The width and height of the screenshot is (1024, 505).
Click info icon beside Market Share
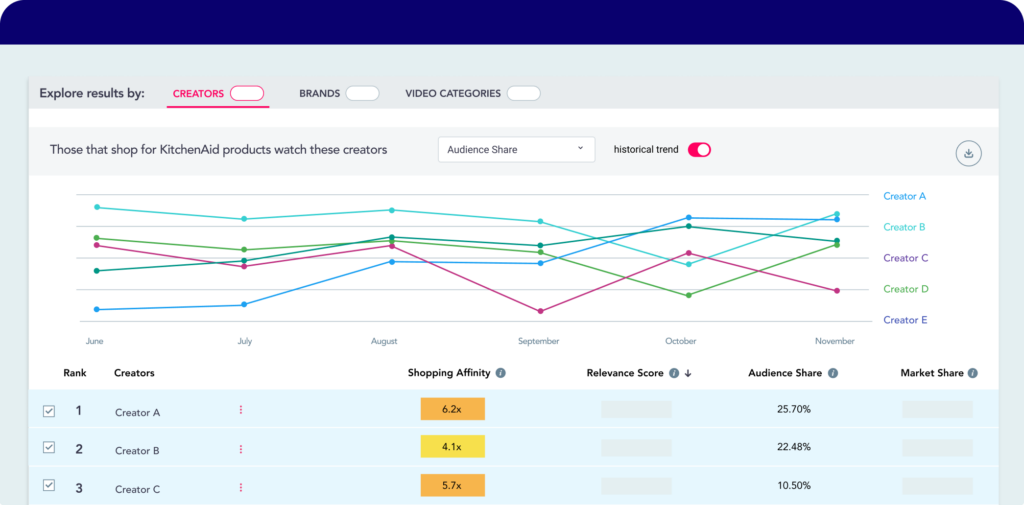click(972, 373)
